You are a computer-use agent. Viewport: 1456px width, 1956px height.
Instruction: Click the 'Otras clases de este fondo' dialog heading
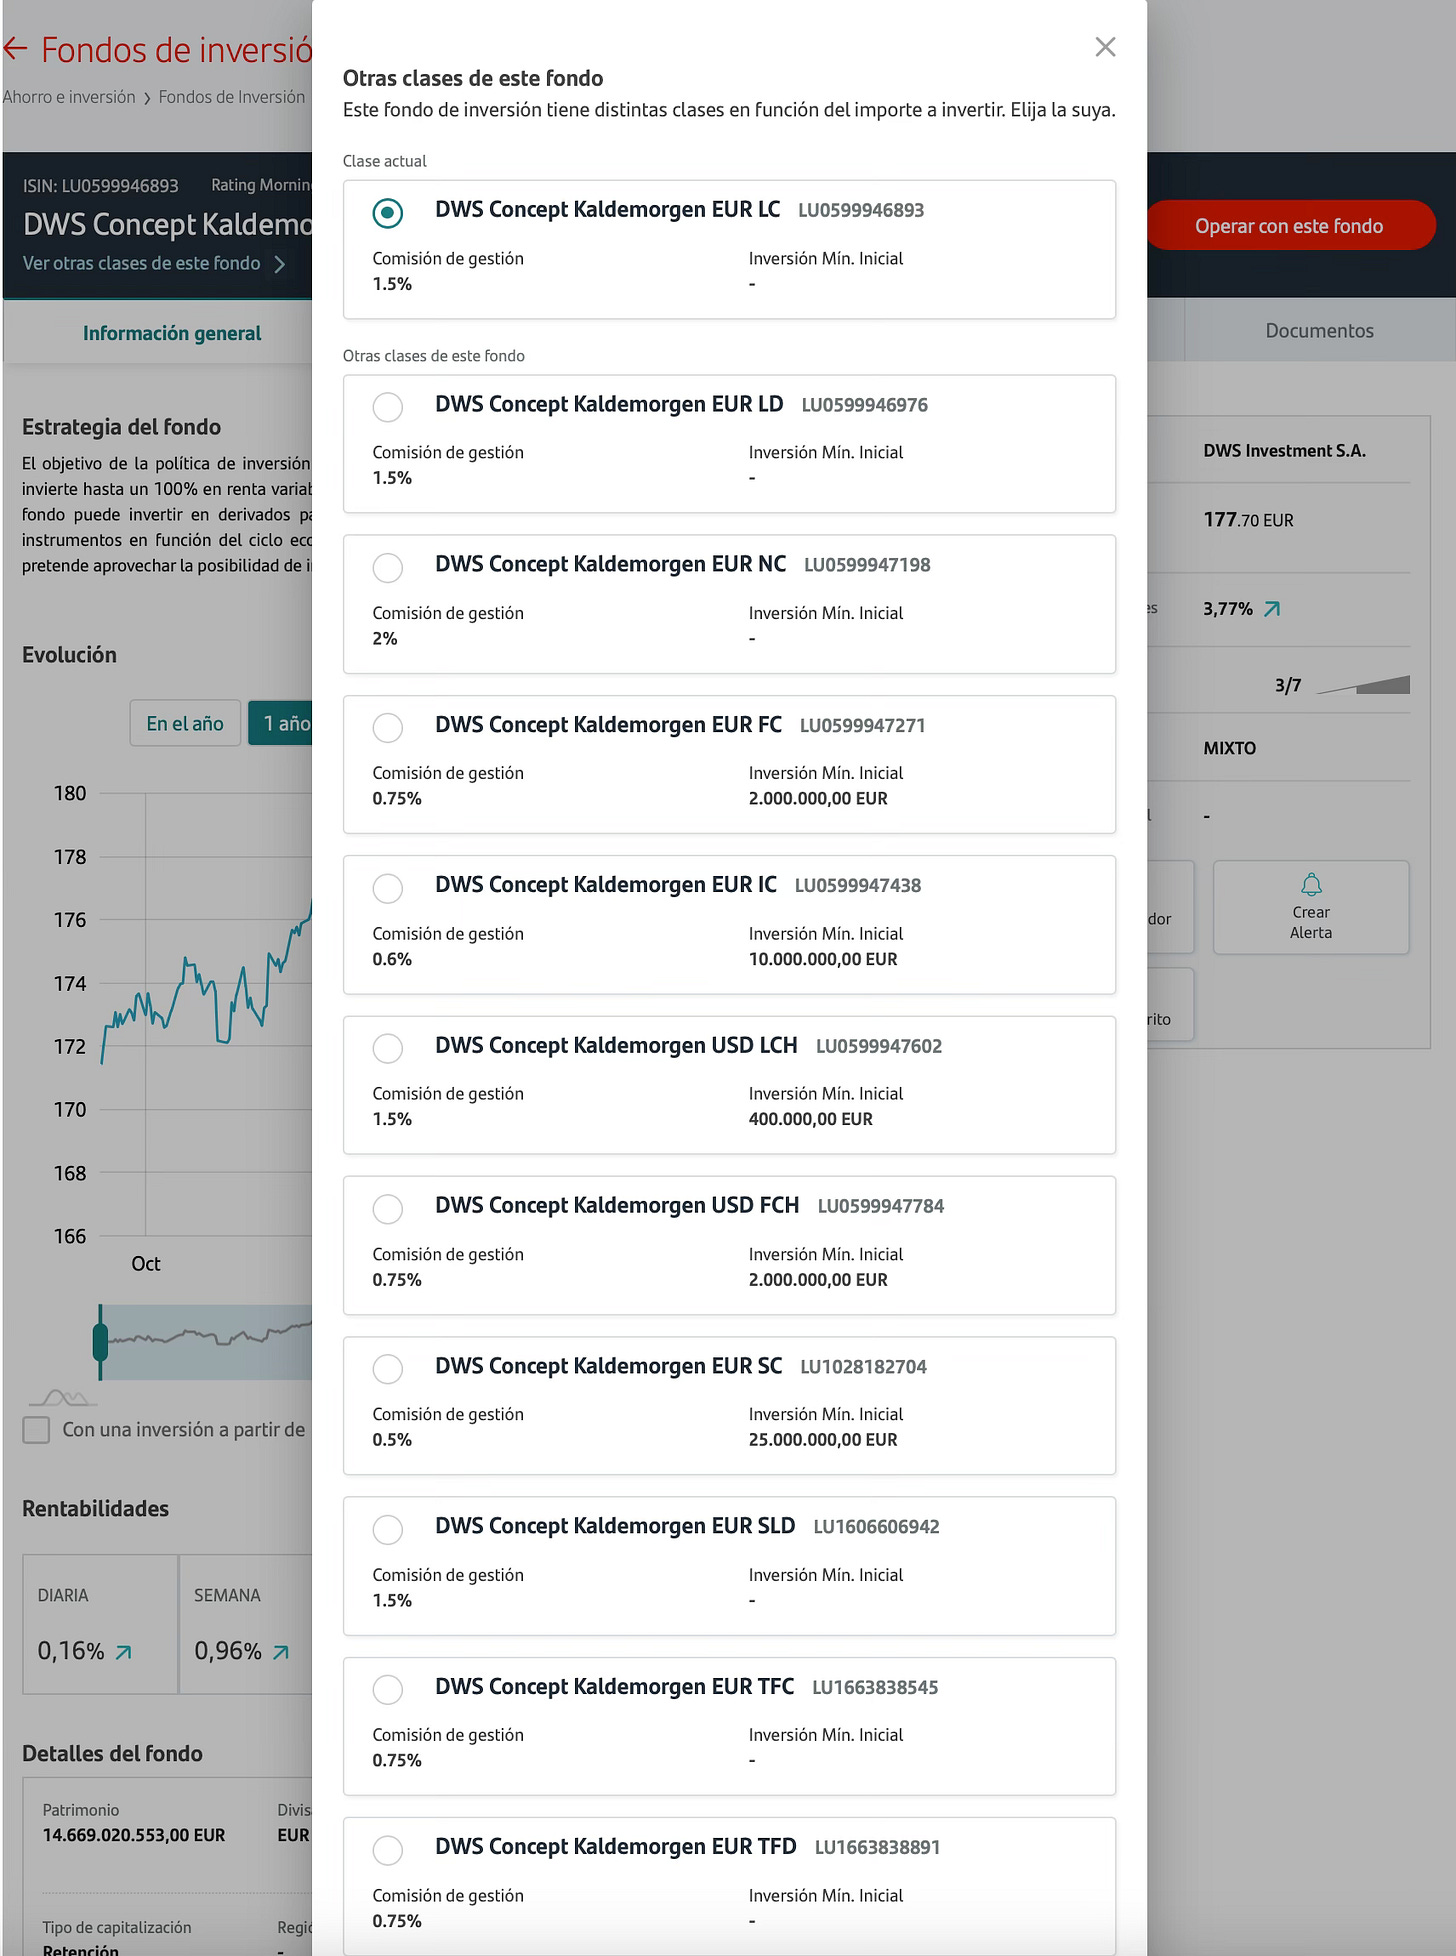coord(473,78)
